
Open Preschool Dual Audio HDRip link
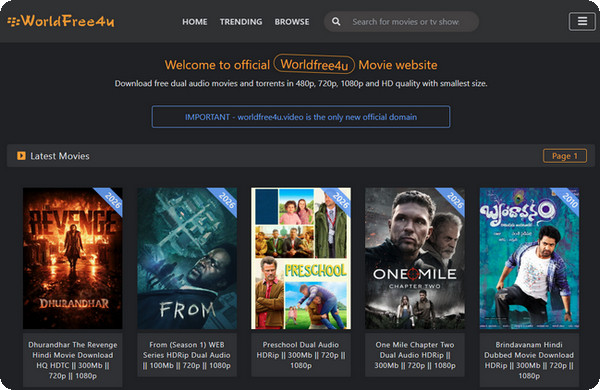coord(301,355)
